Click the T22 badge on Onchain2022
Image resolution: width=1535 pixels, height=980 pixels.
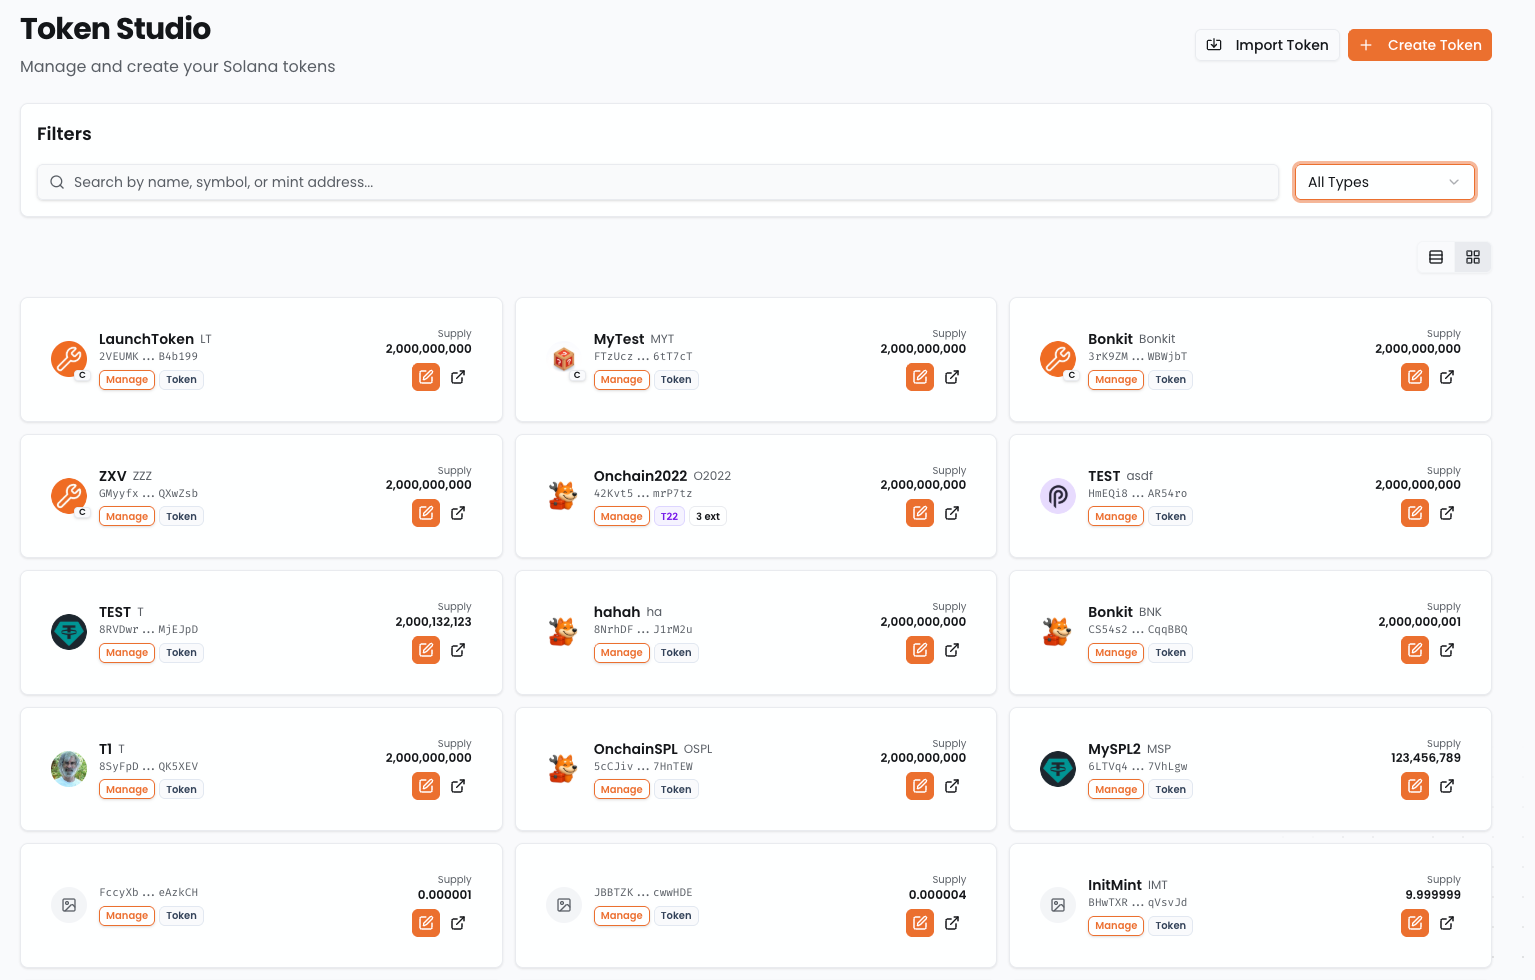669,517
